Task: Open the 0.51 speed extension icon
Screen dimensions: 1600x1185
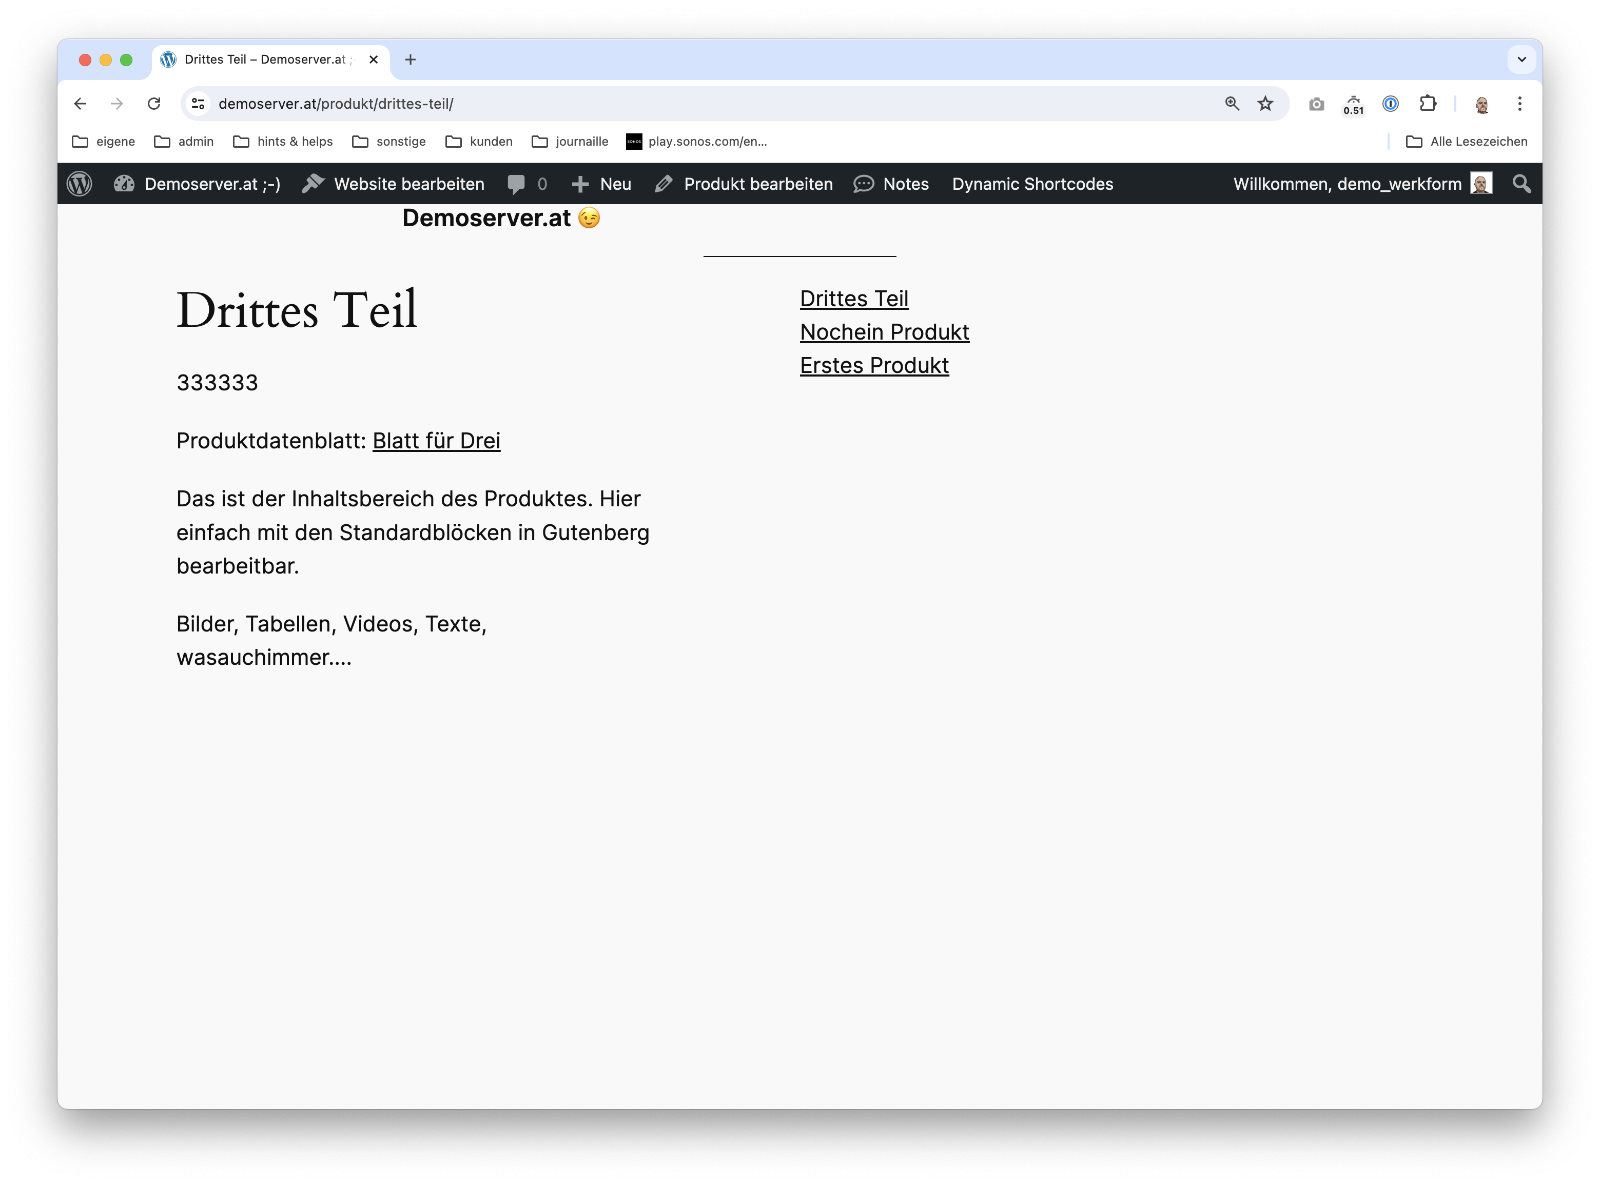Action: click(1353, 104)
